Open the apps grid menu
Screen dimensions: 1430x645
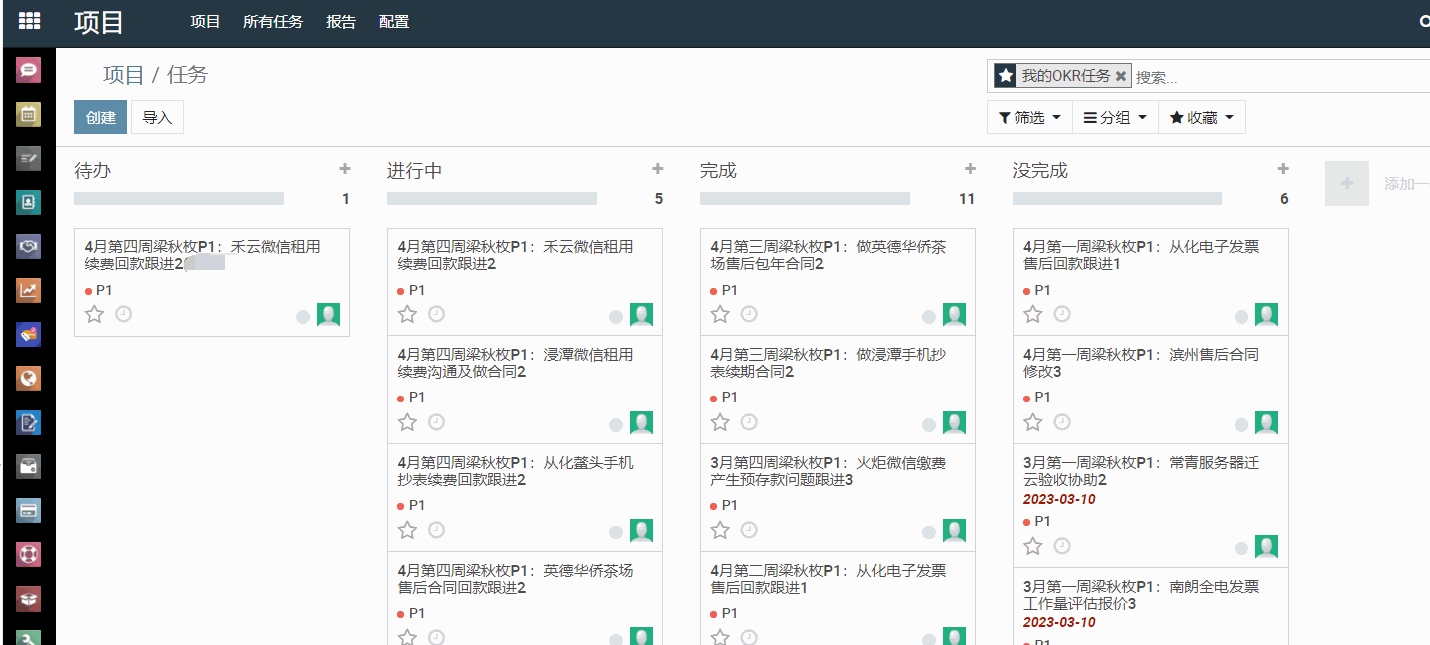30,21
